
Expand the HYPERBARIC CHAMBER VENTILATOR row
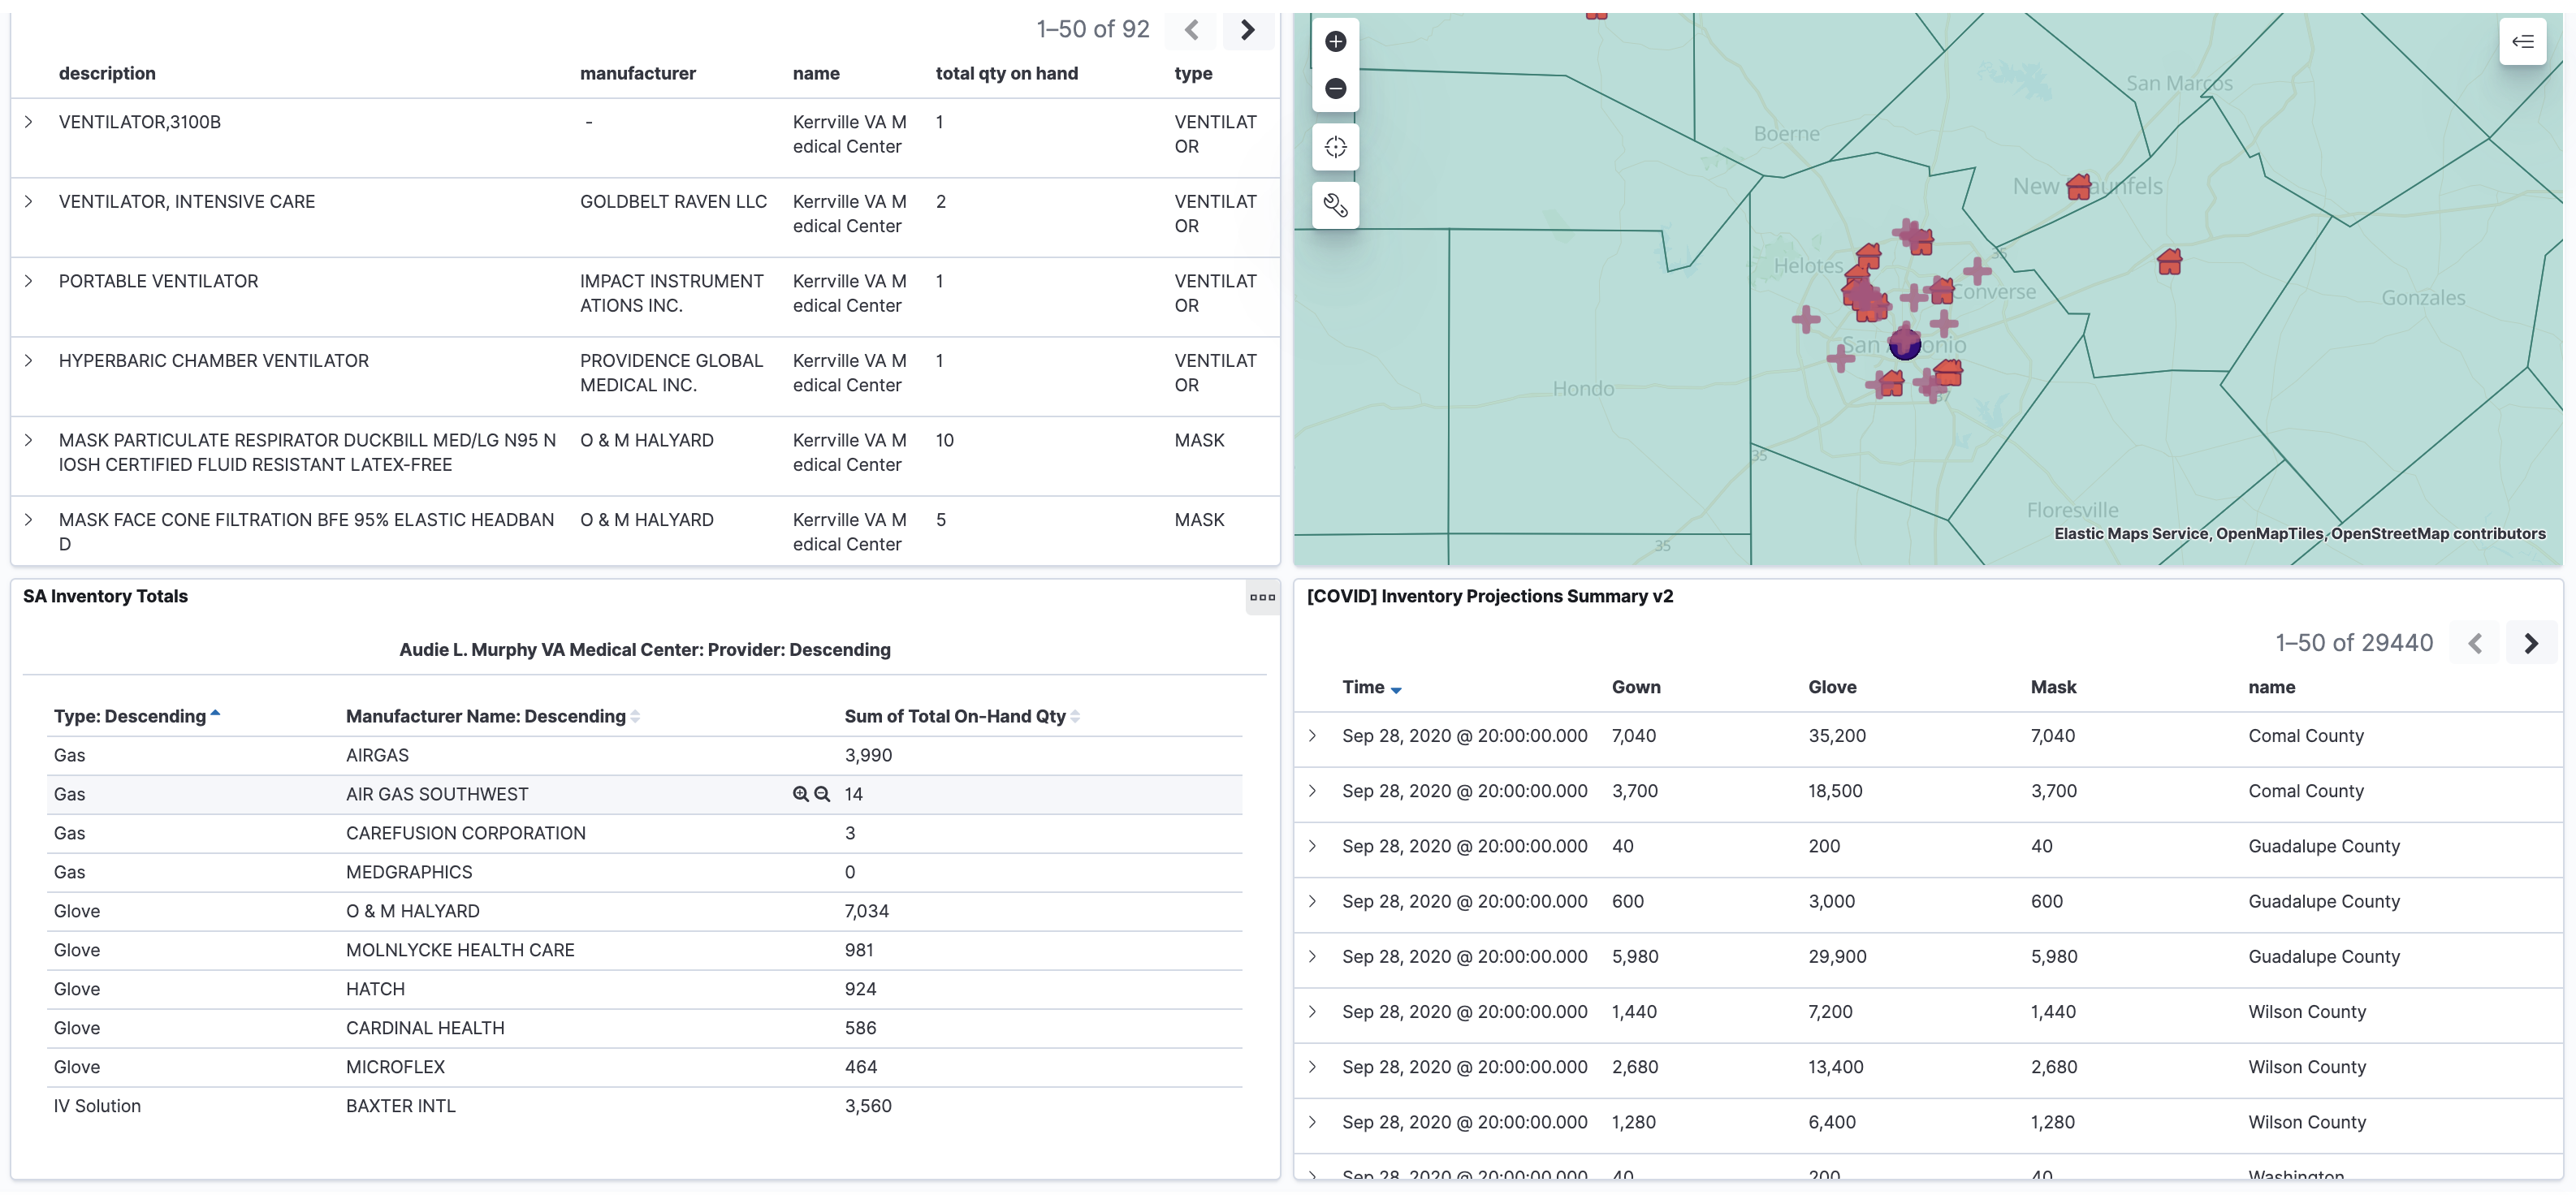[29, 361]
